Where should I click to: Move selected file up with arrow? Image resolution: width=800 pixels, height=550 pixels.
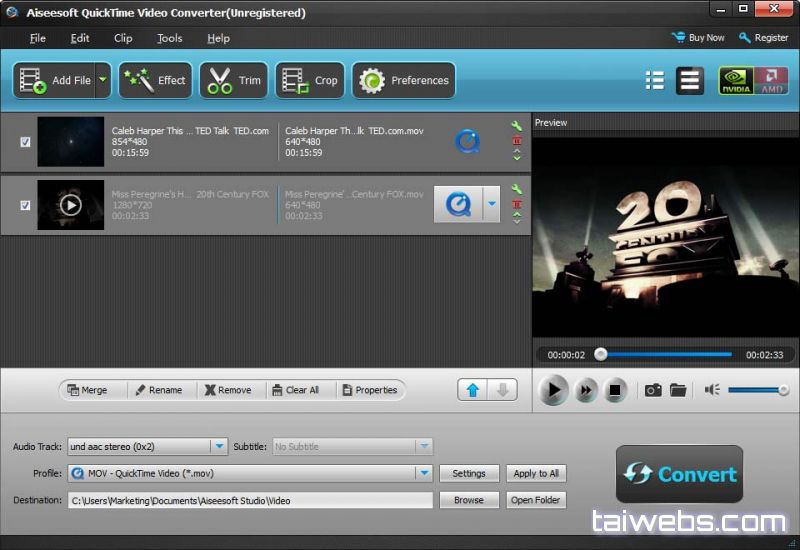pos(472,390)
